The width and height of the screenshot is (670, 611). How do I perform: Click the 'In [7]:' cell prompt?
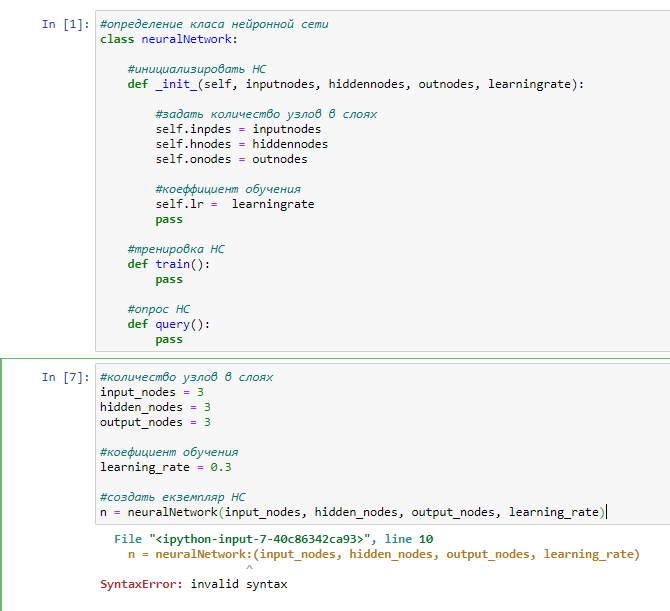point(65,377)
